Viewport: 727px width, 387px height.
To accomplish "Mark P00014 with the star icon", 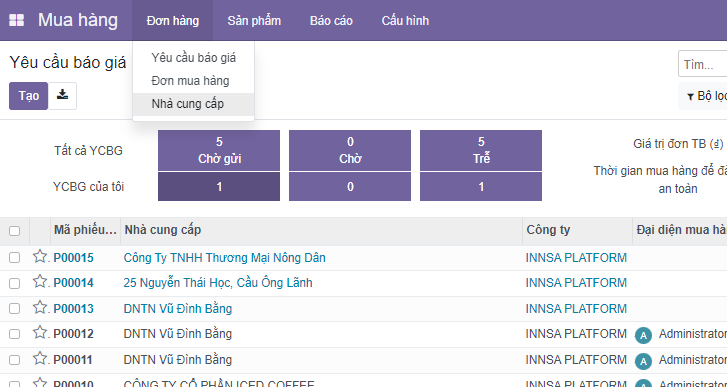I will point(40,282).
